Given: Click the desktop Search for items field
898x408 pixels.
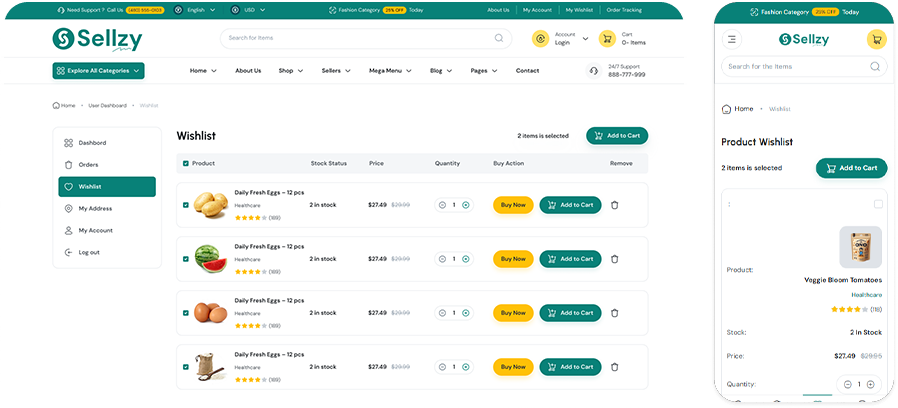Looking at the screenshot, I should (x=355, y=38).
